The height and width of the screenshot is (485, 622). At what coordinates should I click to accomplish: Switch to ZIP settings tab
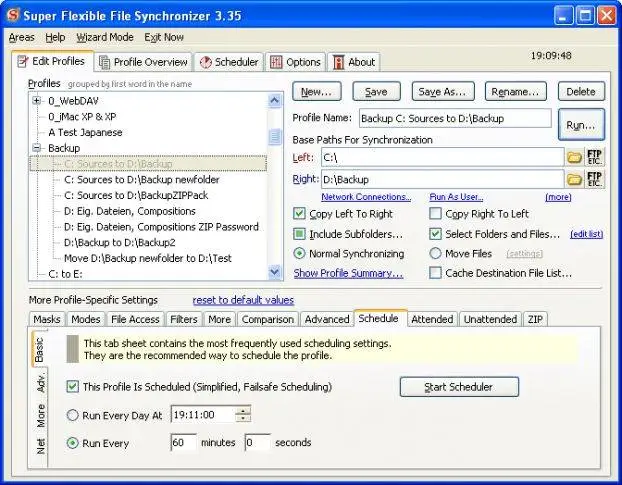click(535, 319)
